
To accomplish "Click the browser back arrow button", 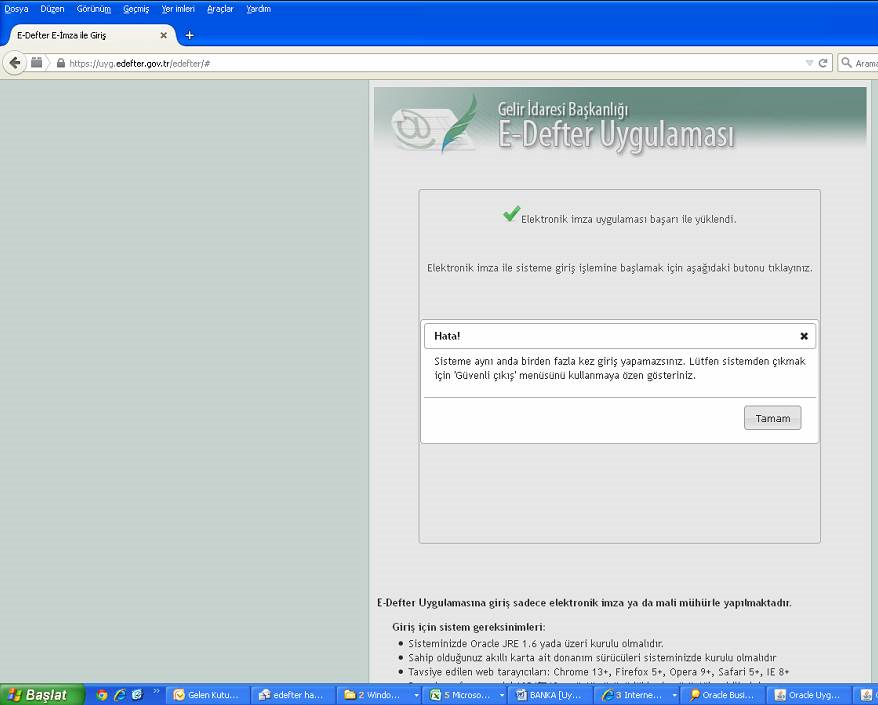I will point(14,62).
